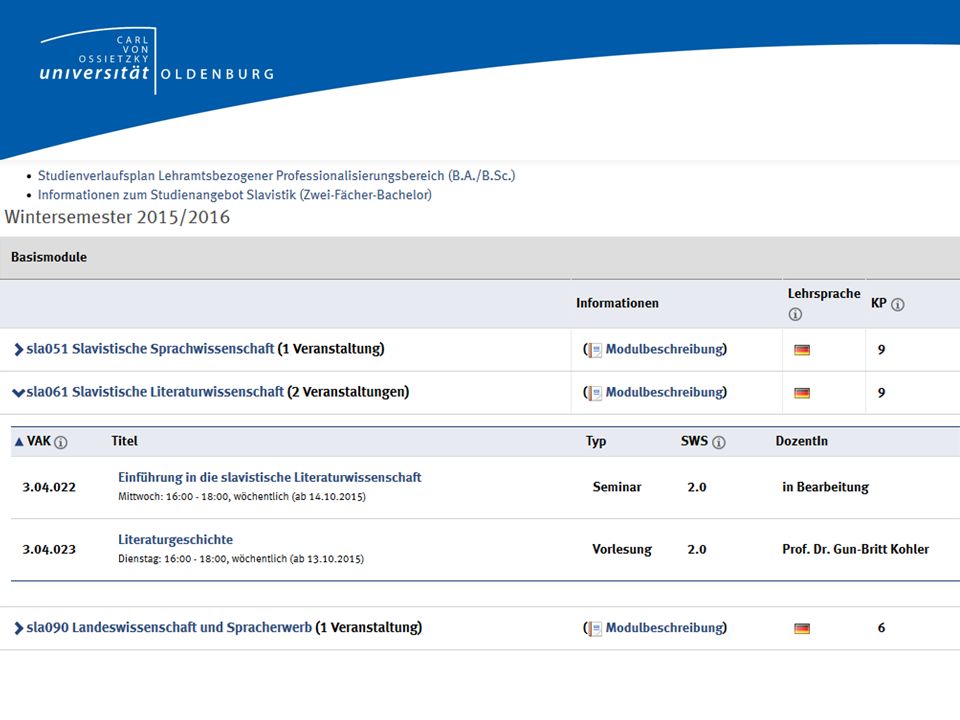The width and height of the screenshot is (960, 720).
Task: Click the Vorlesung type cell
Action: click(x=622, y=550)
